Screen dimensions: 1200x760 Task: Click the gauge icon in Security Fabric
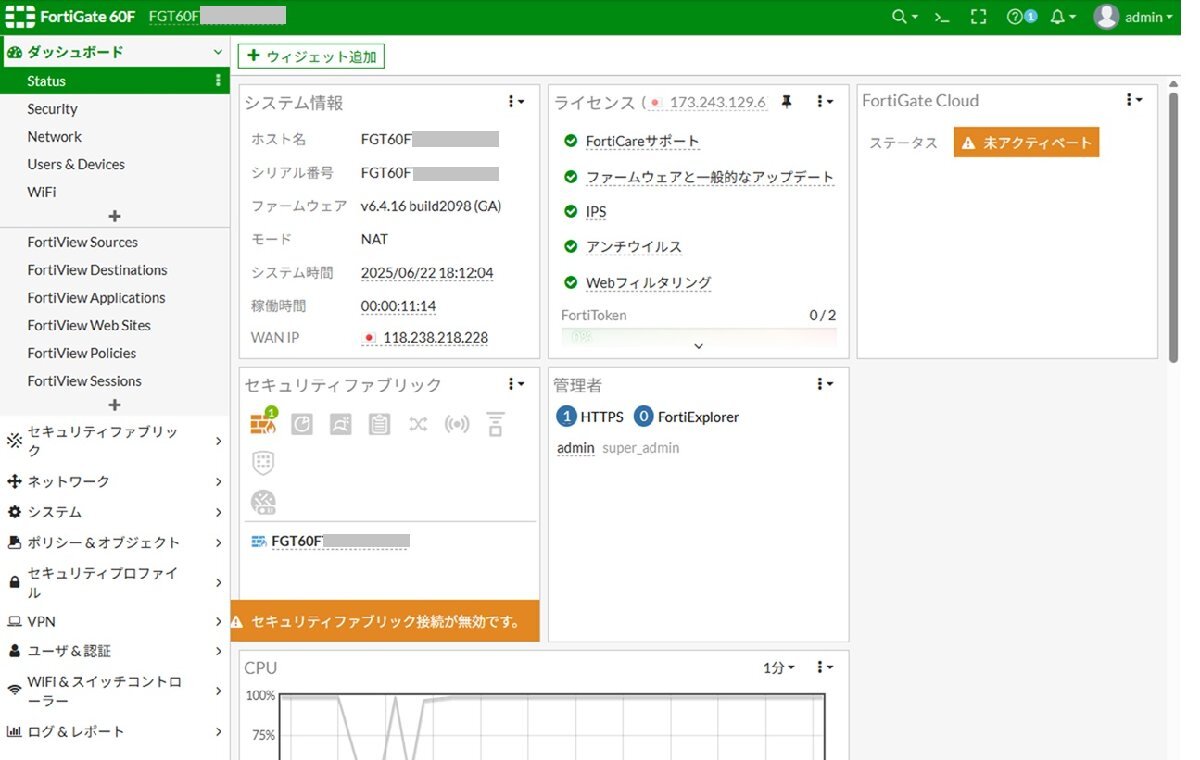click(x=263, y=502)
